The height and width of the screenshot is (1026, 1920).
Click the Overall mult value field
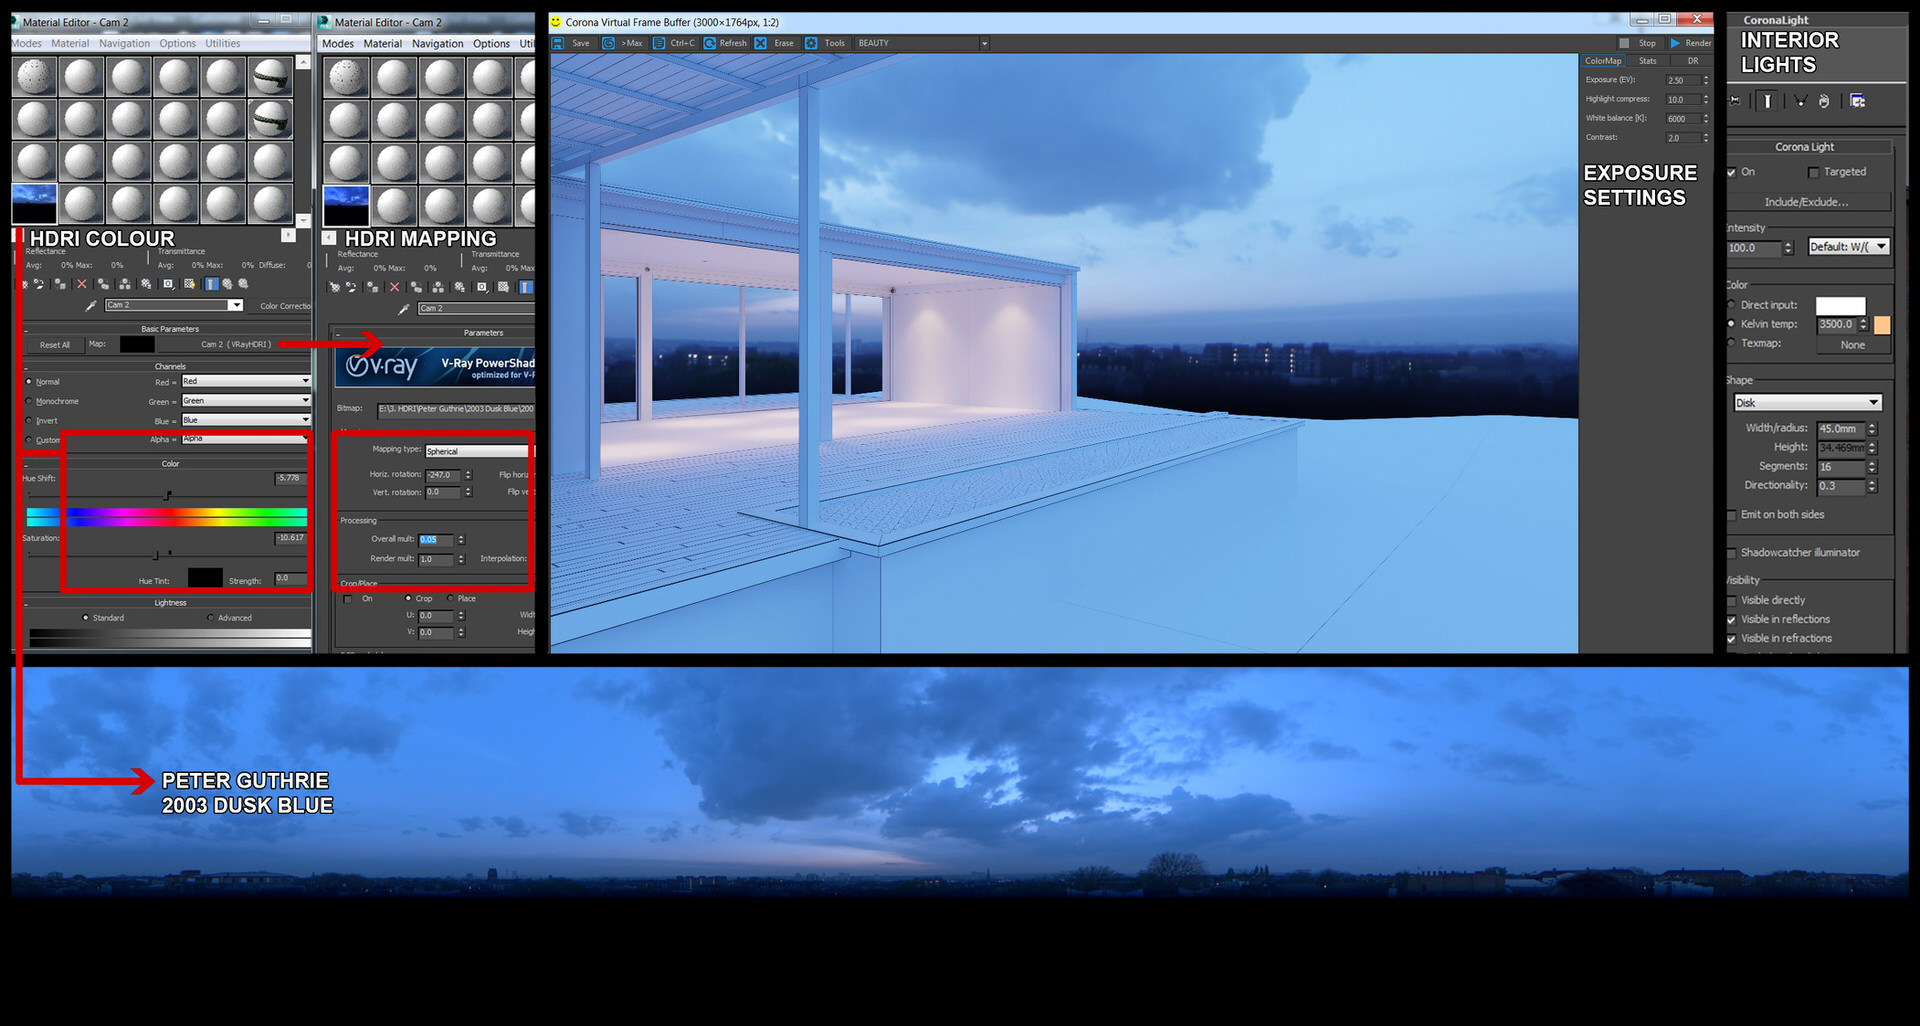(436, 539)
